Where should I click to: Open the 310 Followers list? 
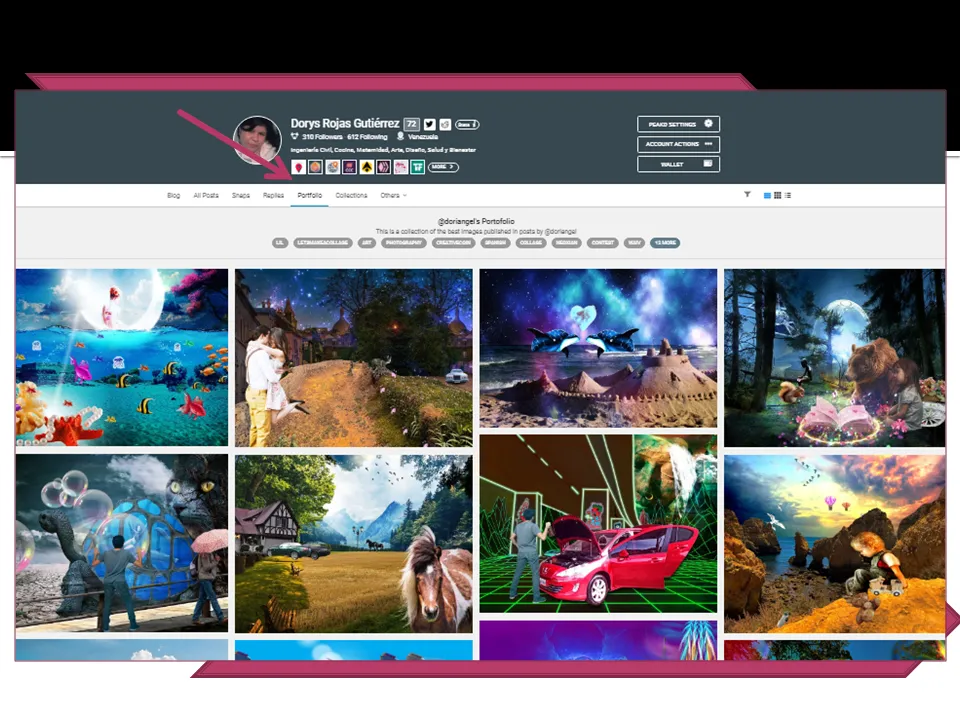click(x=321, y=137)
